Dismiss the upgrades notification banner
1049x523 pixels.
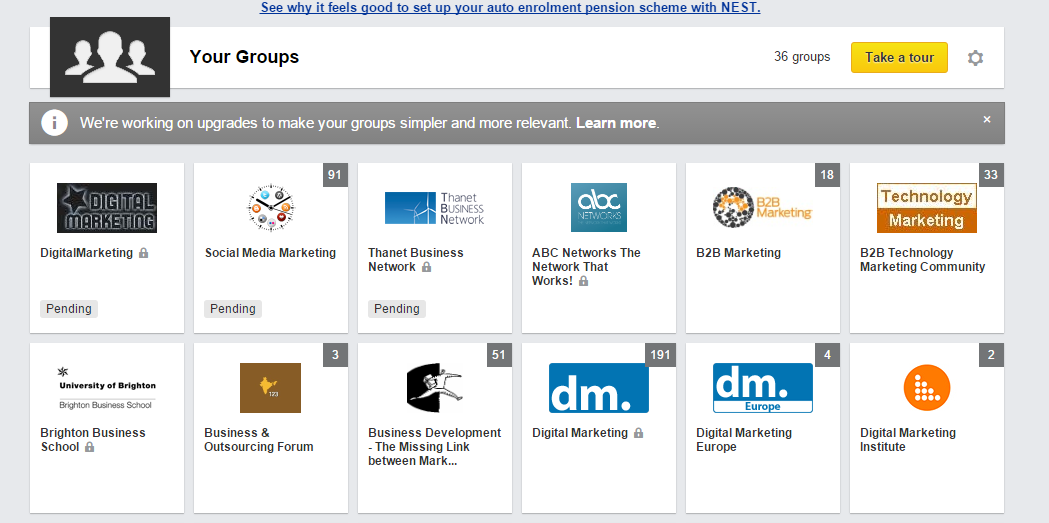coord(986,120)
